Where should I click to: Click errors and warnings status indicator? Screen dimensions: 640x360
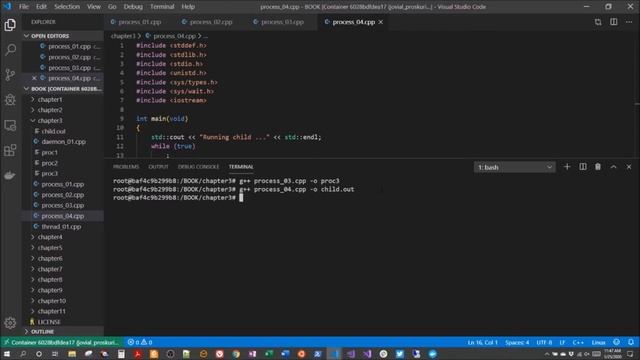tap(140, 342)
